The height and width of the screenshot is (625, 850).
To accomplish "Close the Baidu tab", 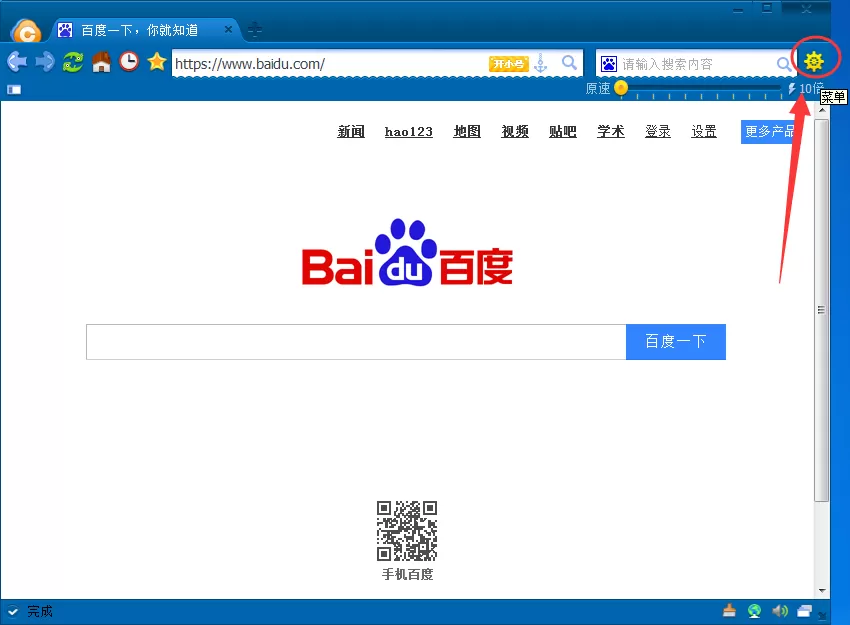I will tap(229, 29).
